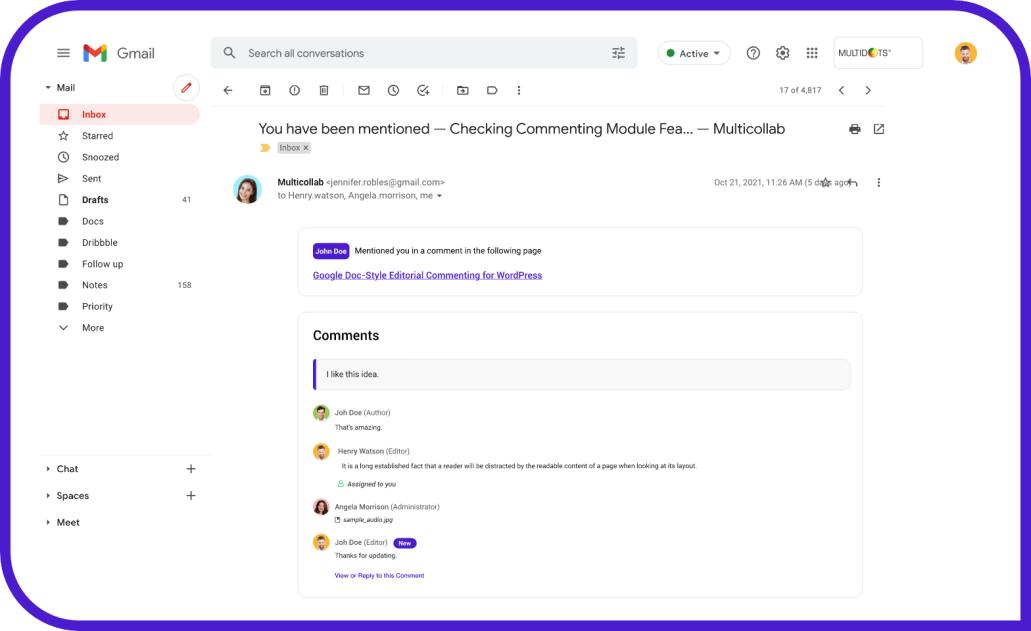The image size is (1031, 631).
Task: Add this email to Tasks
Action: click(x=423, y=91)
